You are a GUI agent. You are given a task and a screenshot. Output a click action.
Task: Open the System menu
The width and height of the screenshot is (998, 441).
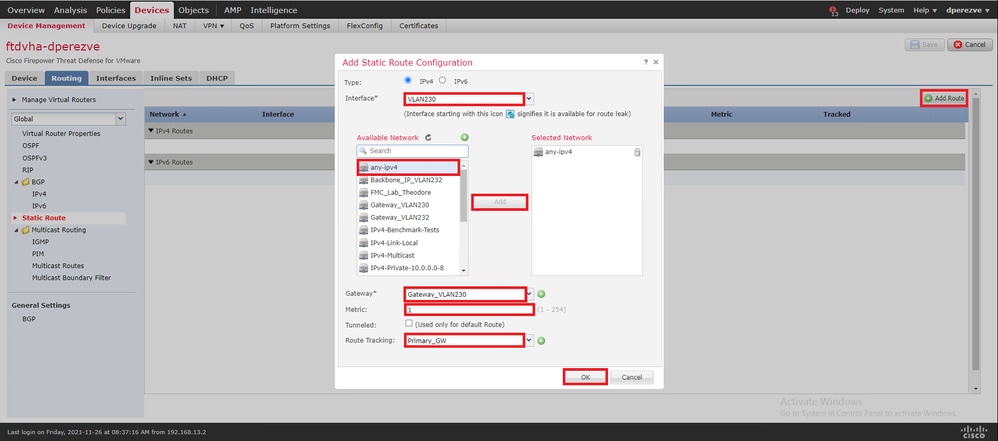pos(891,11)
